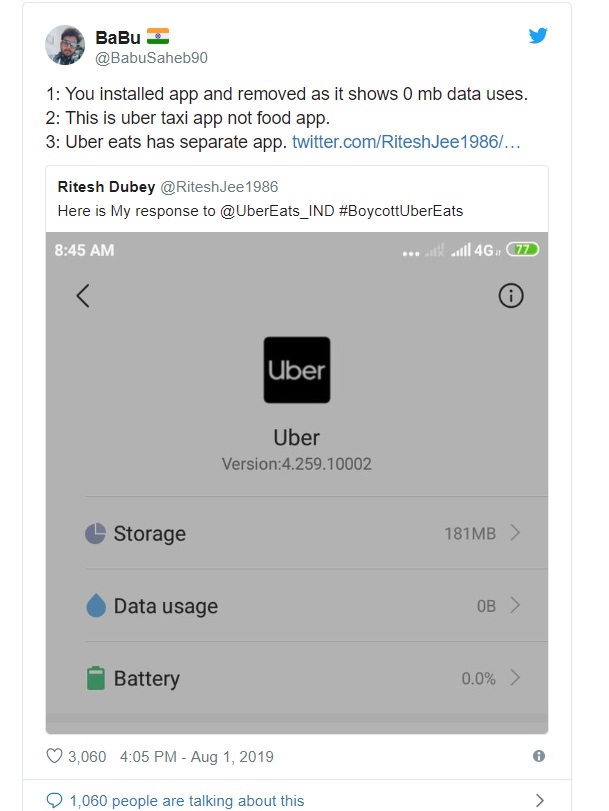The width and height of the screenshot is (609, 811).
Task: Click the Twitter bird logo
Action: click(x=538, y=36)
